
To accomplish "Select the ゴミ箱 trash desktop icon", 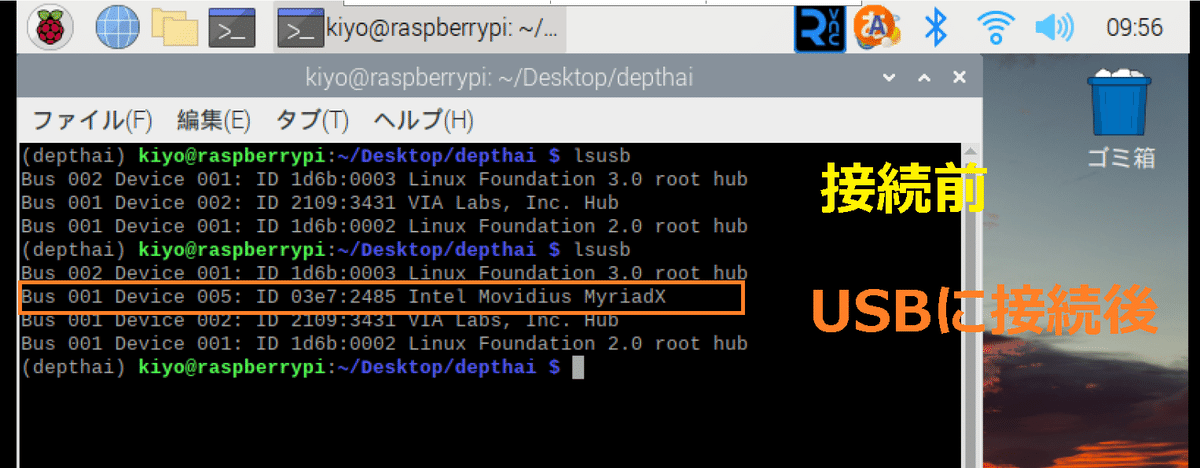I will (x=1121, y=117).
